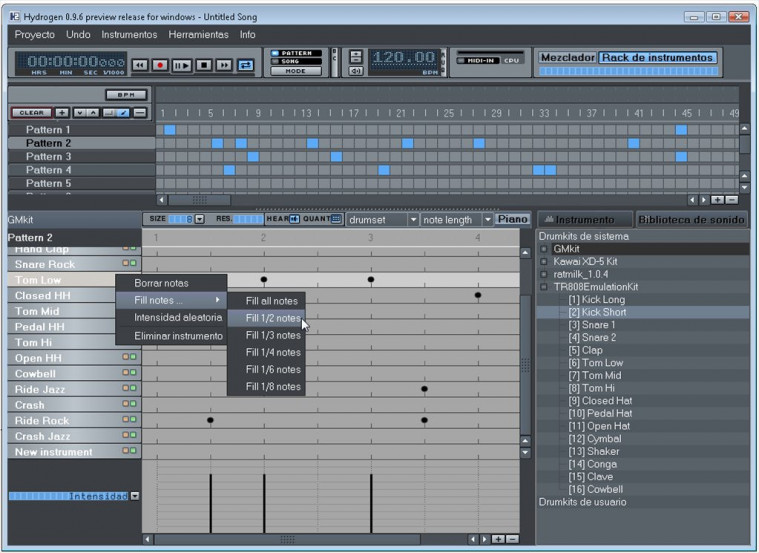Solo the Ride Rock instrument

click(133, 419)
